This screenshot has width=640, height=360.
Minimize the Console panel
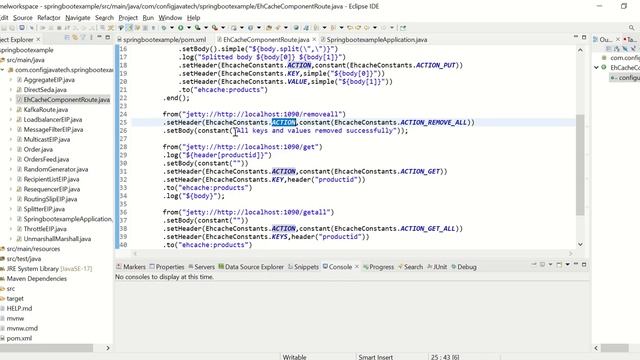576,264
